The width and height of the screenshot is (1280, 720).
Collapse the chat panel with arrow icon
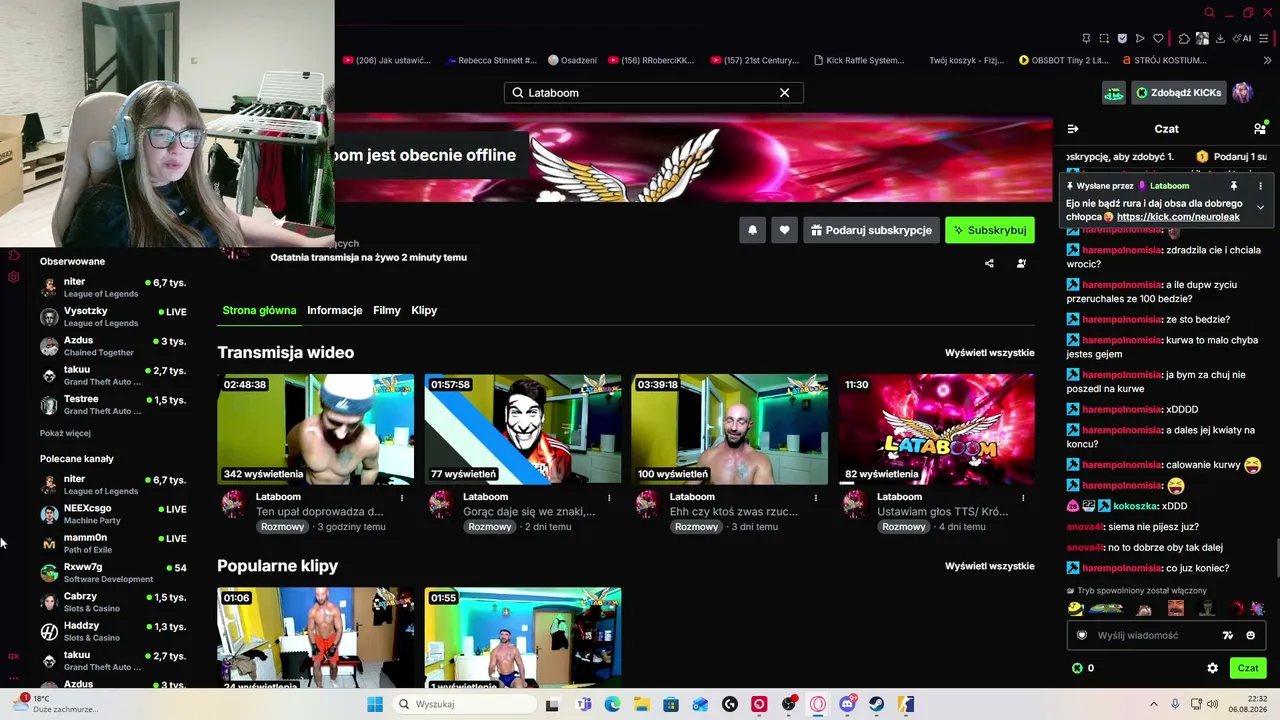click(x=1073, y=129)
